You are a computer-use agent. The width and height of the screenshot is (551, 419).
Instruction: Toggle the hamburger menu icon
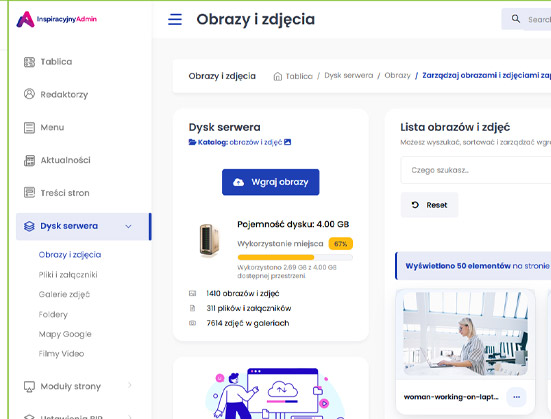[x=175, y=19]
